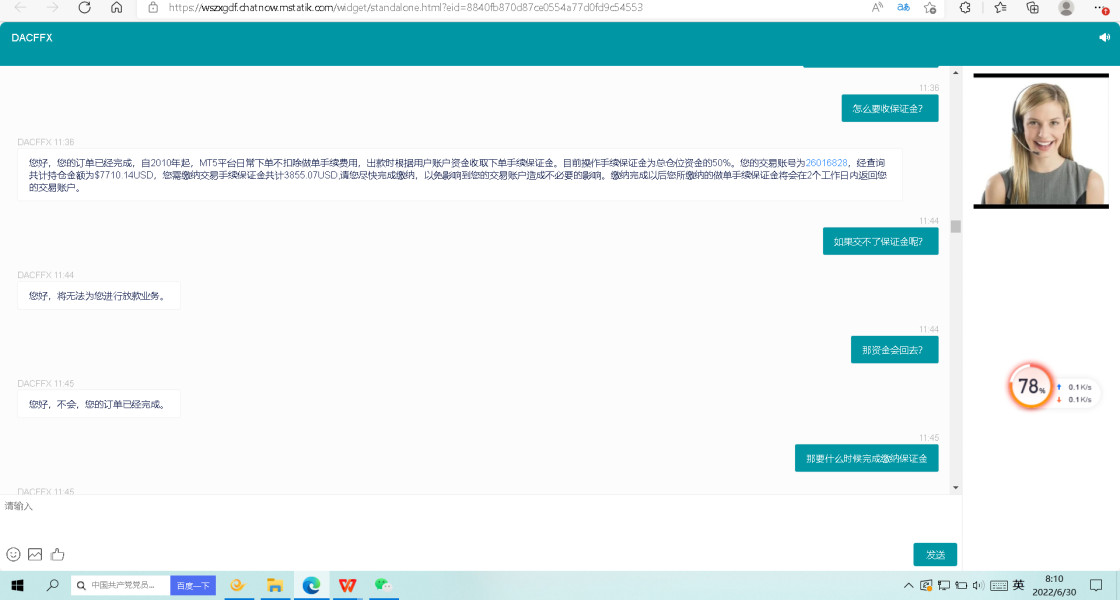Click the taskbar clock 8:10 2022/6/30
The image size is (1120, 600).
coord(1054,586)
